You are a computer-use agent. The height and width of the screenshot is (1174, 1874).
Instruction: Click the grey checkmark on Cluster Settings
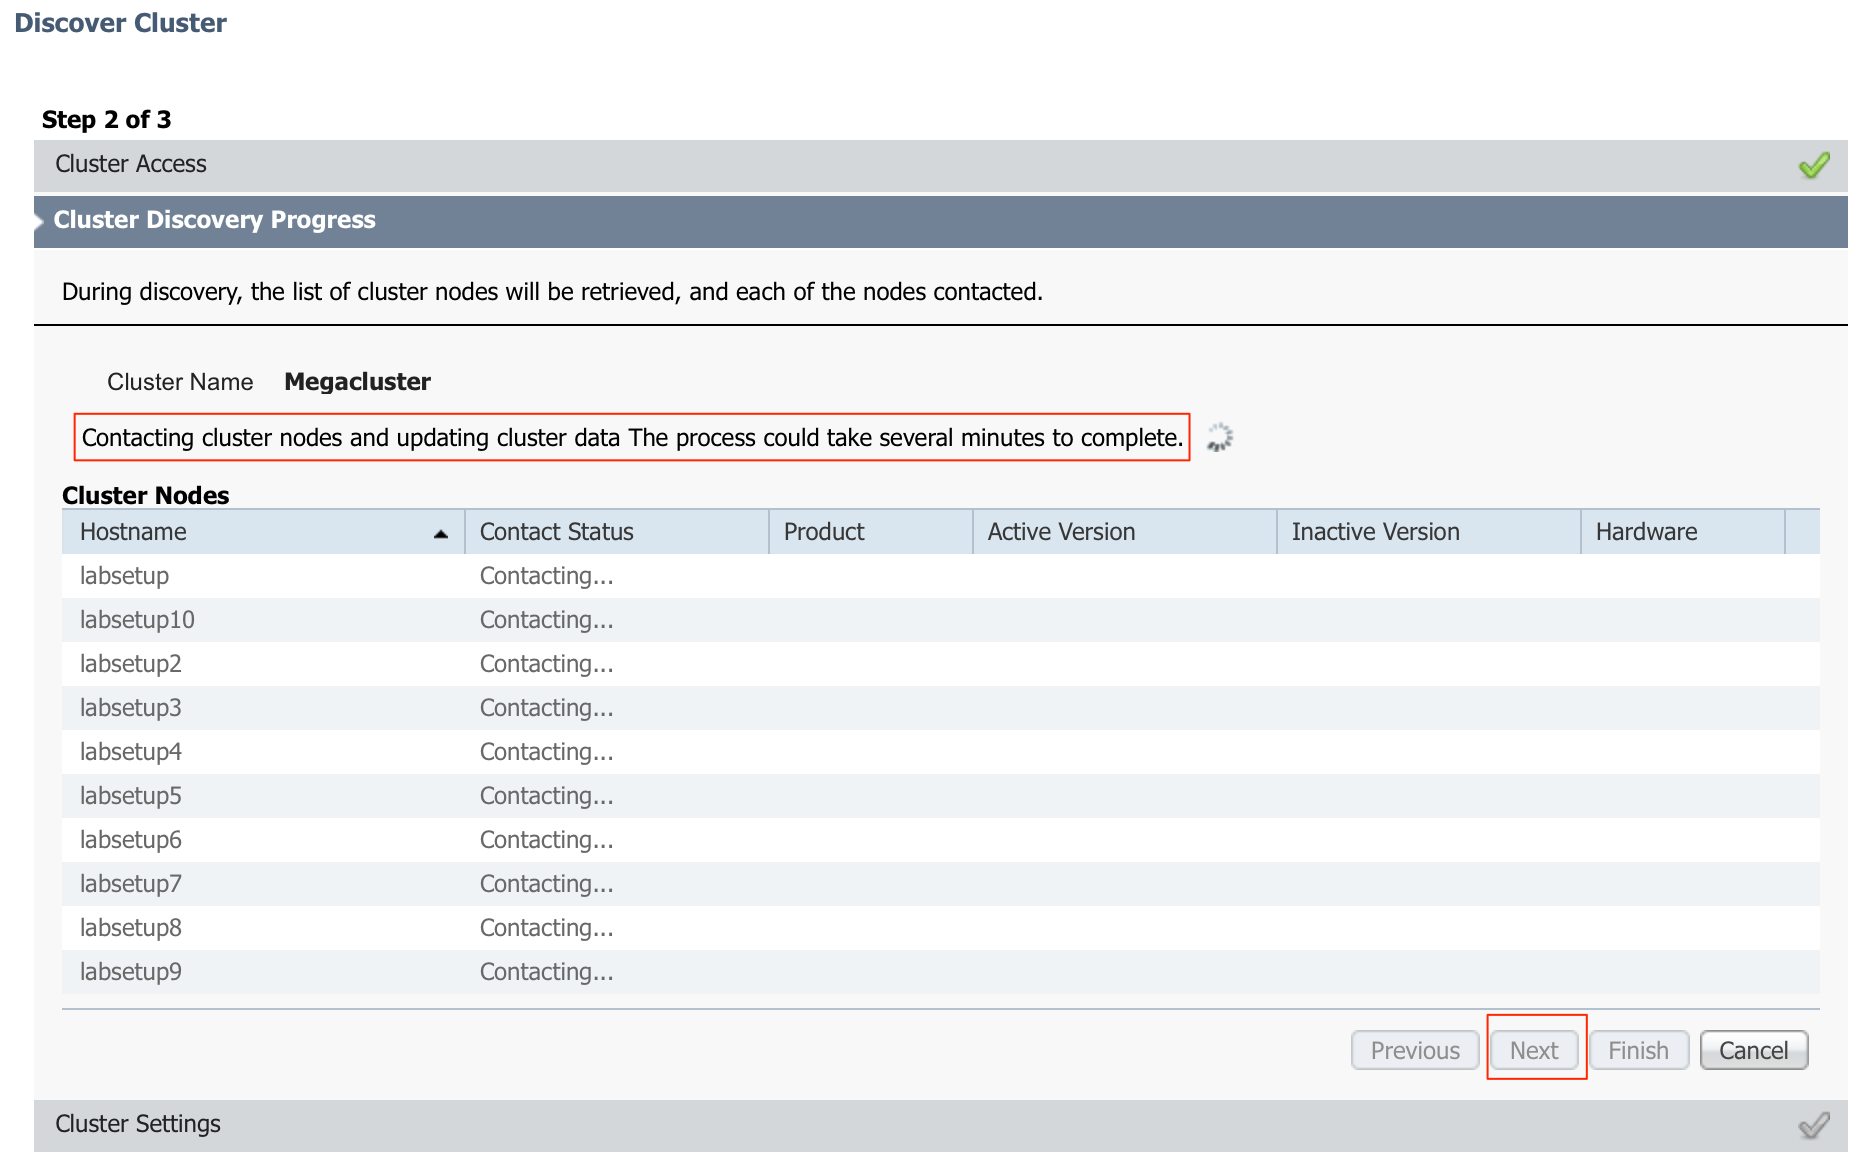1814,1125
